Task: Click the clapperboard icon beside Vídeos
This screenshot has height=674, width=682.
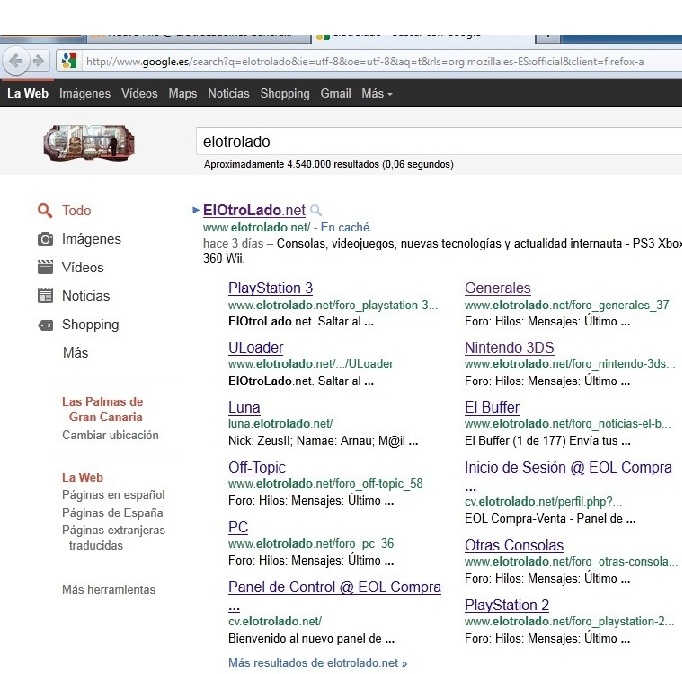Action: [45, 267]
